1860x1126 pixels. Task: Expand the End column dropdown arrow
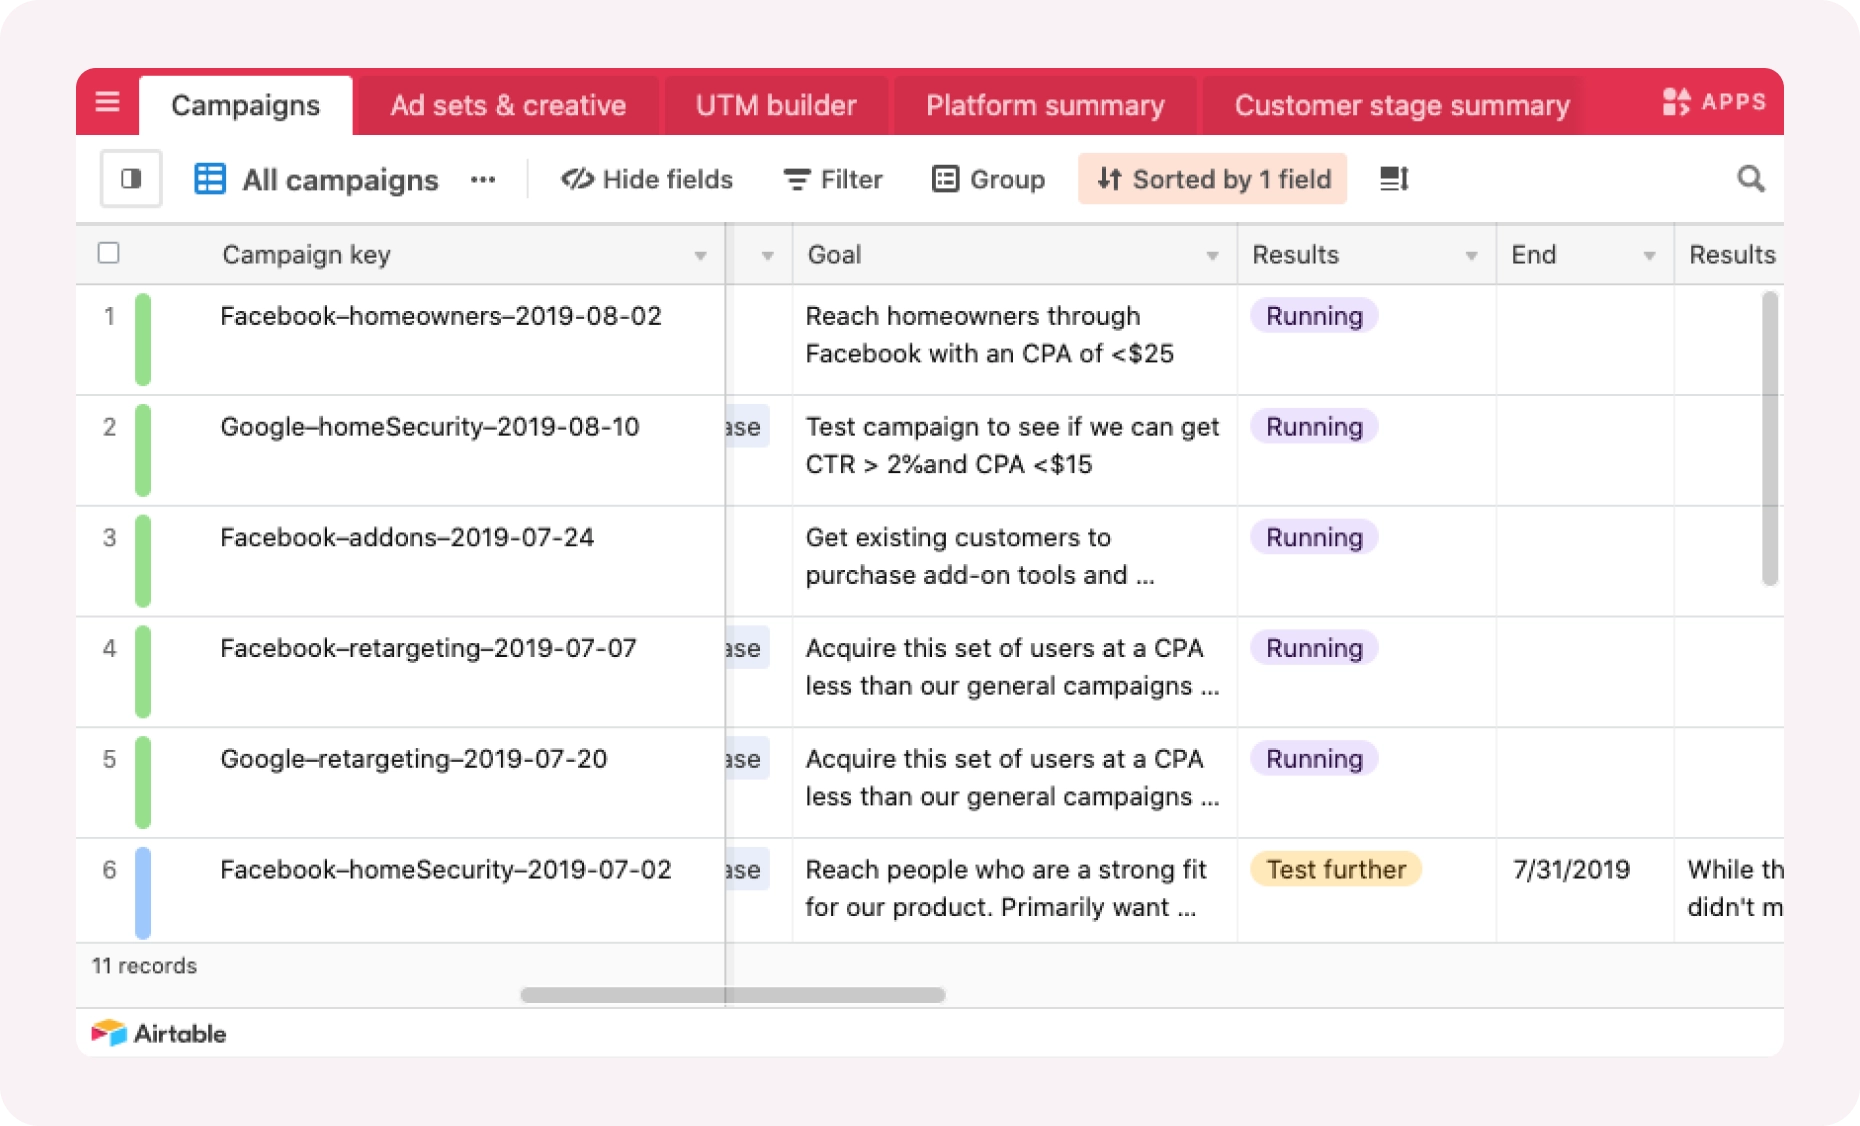[x=1649, y=256]
